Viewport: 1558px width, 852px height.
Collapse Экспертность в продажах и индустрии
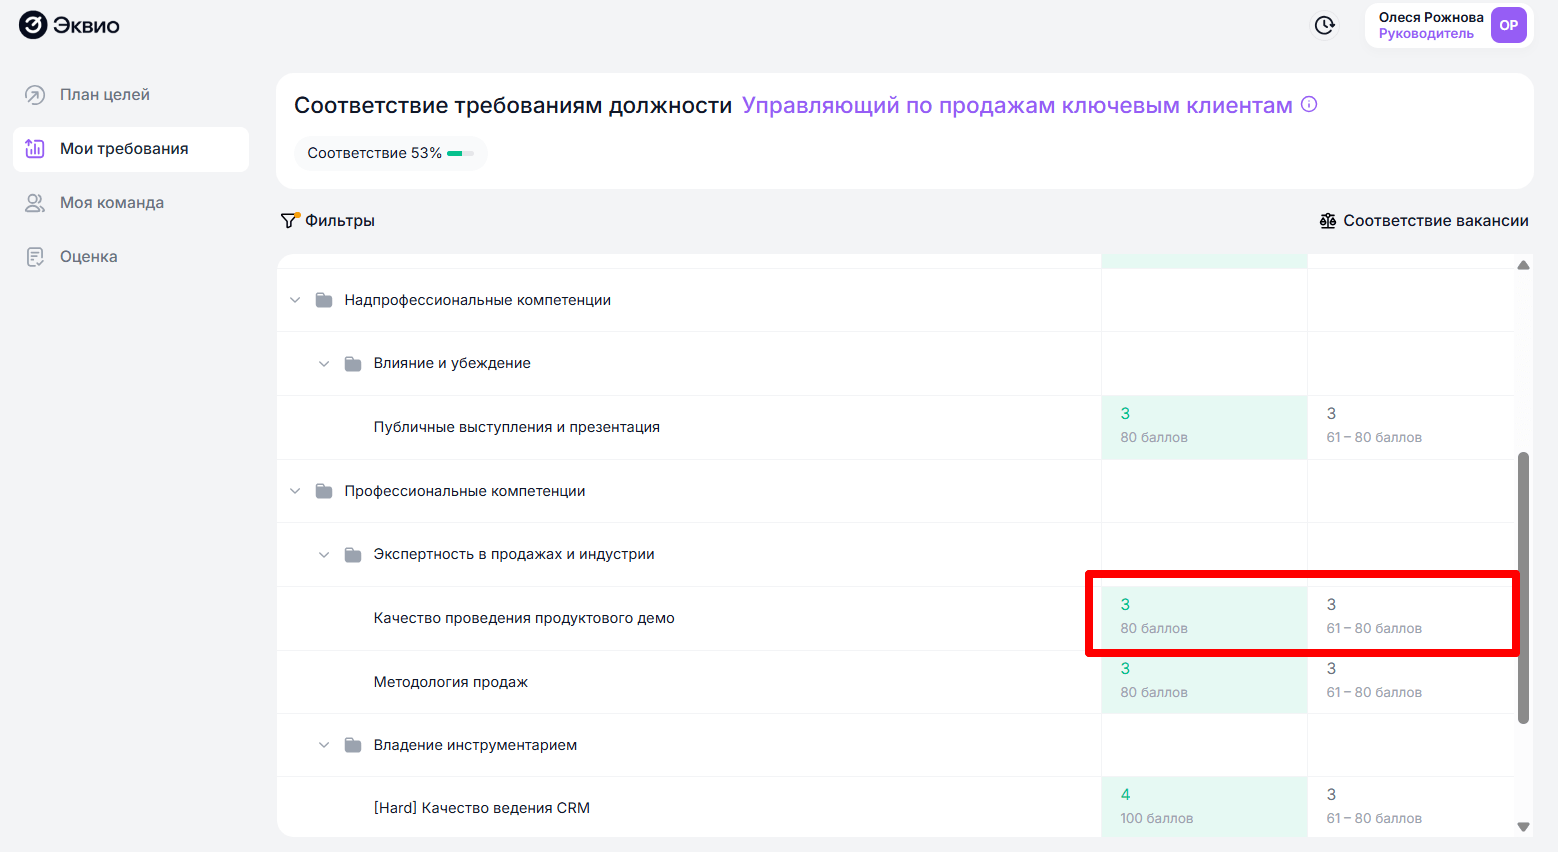[x=324, y=555]
